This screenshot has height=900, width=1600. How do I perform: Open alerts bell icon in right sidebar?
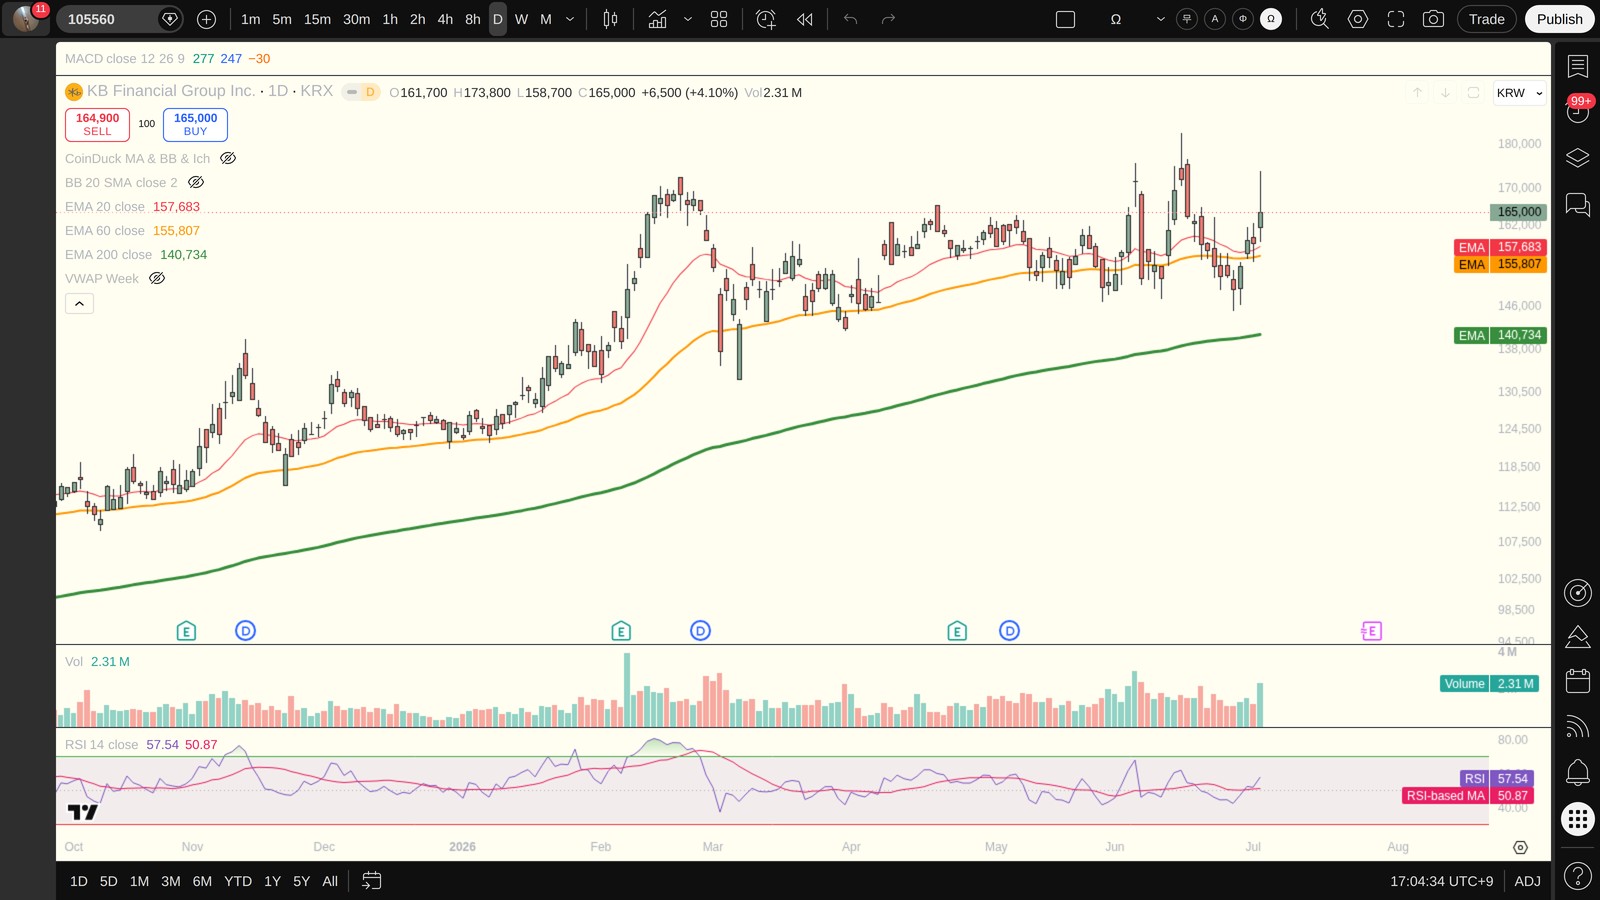(1578, 772)
